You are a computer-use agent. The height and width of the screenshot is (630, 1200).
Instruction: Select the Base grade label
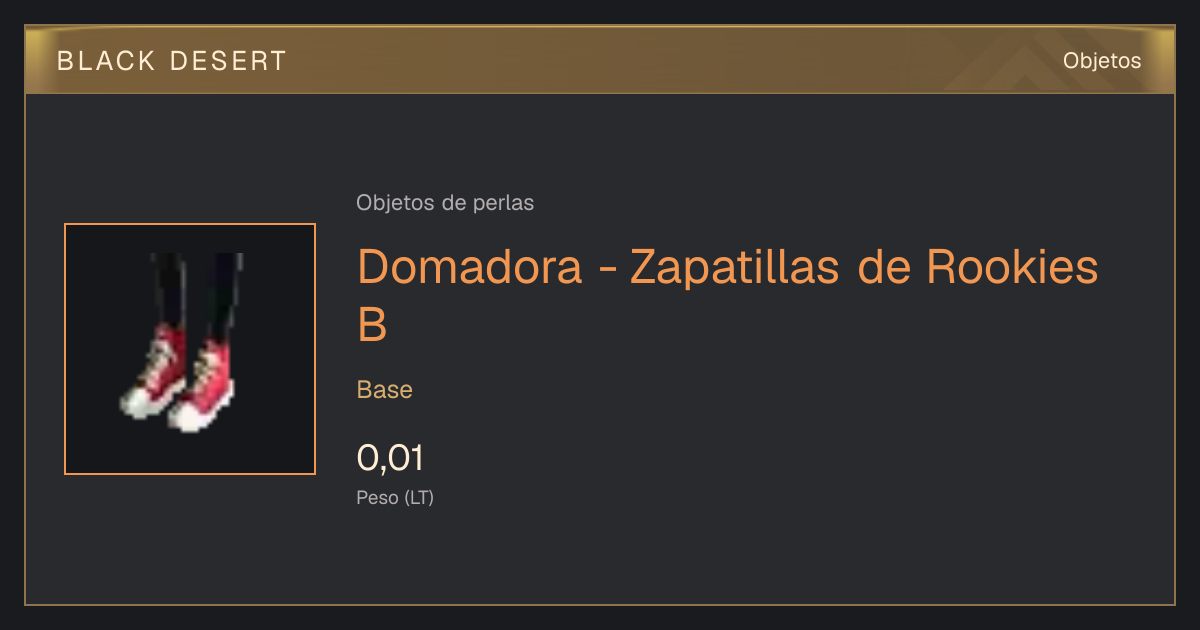[385, 389]
